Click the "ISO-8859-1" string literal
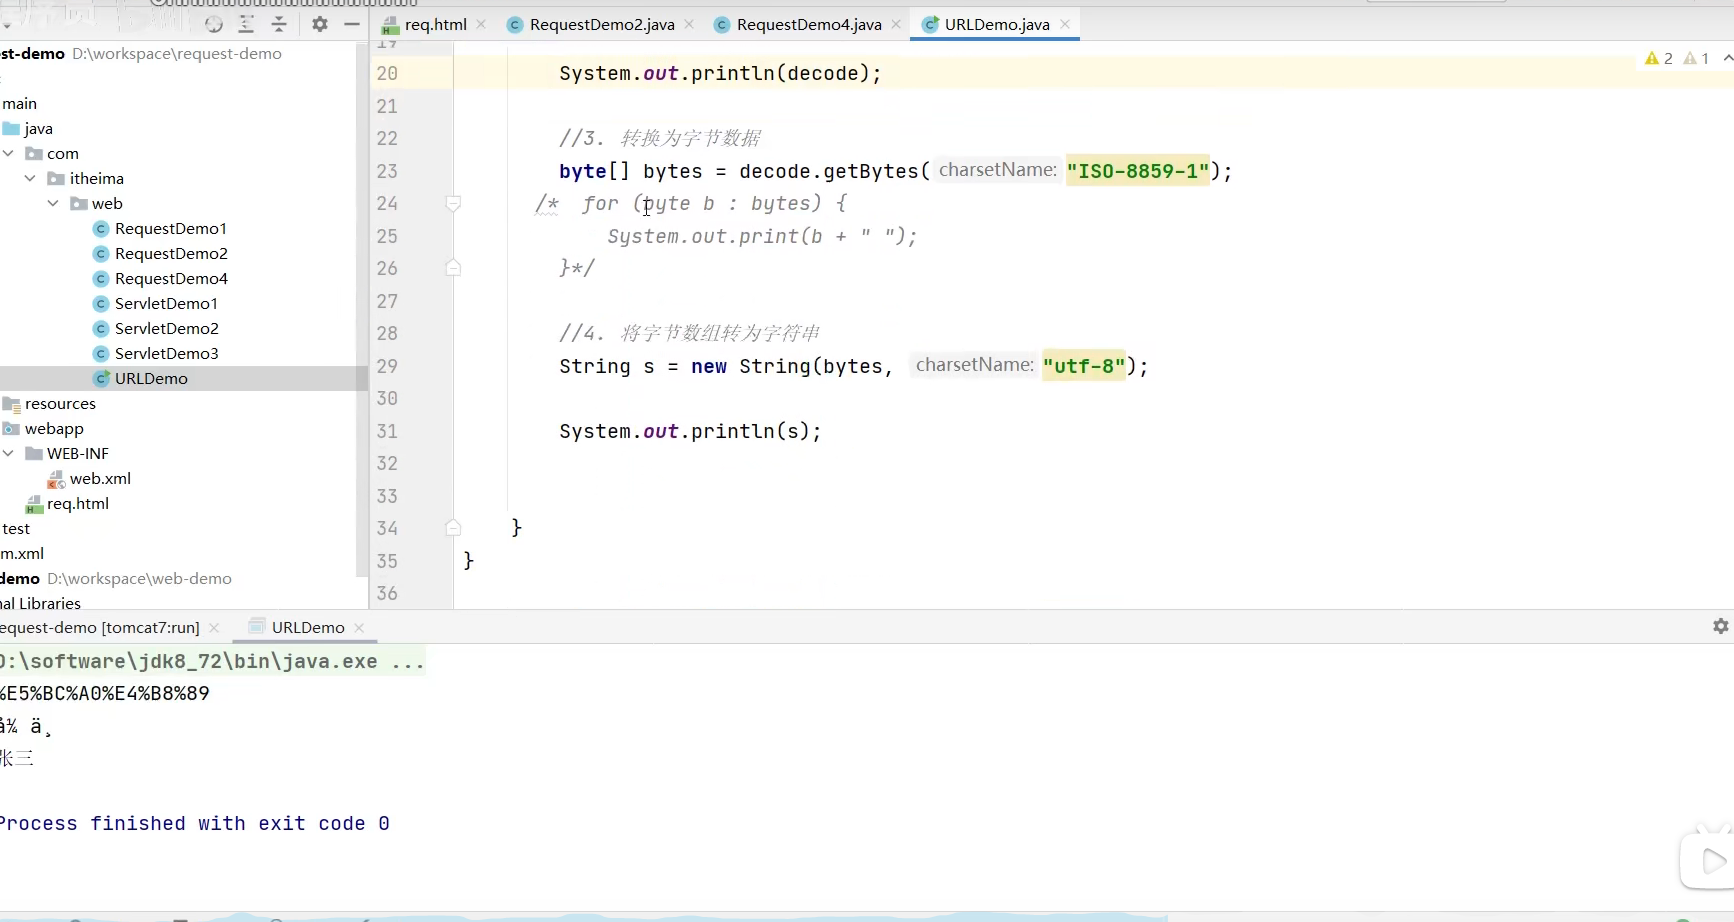This screenshot has width=1734, height=922. (1138, 171)
